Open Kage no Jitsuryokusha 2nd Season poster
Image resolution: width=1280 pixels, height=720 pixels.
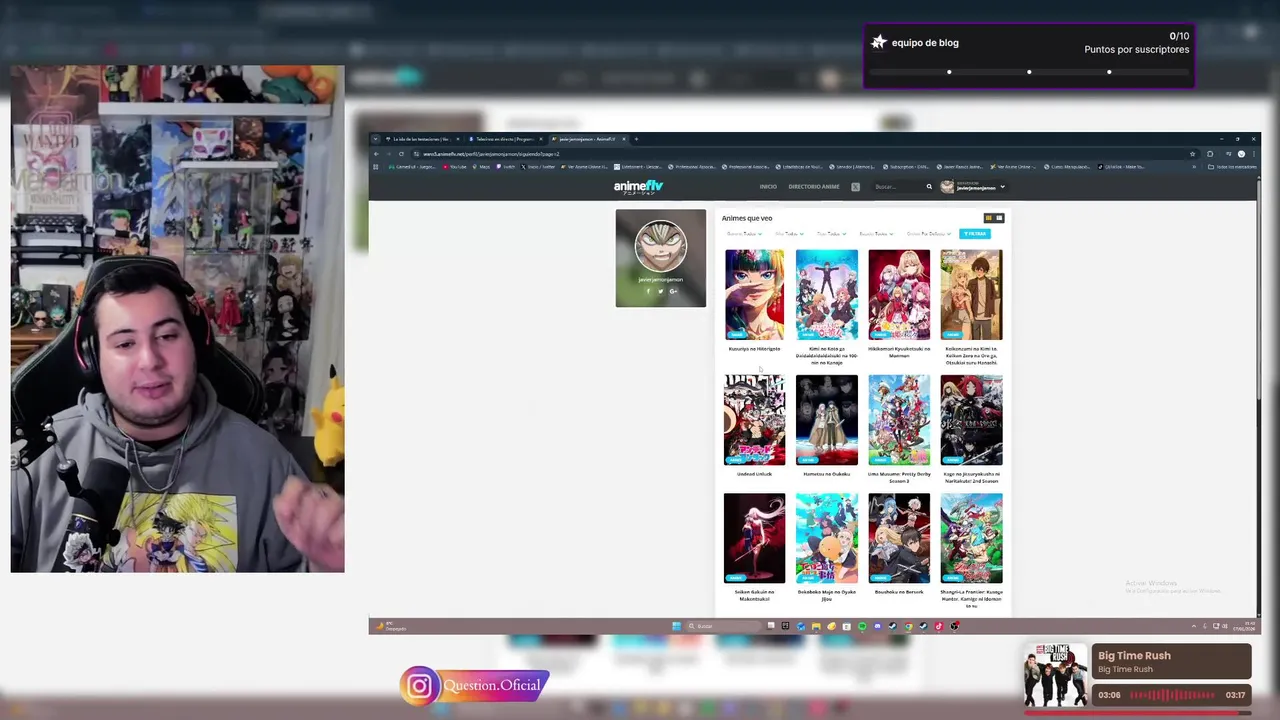(x=971, y=420)
